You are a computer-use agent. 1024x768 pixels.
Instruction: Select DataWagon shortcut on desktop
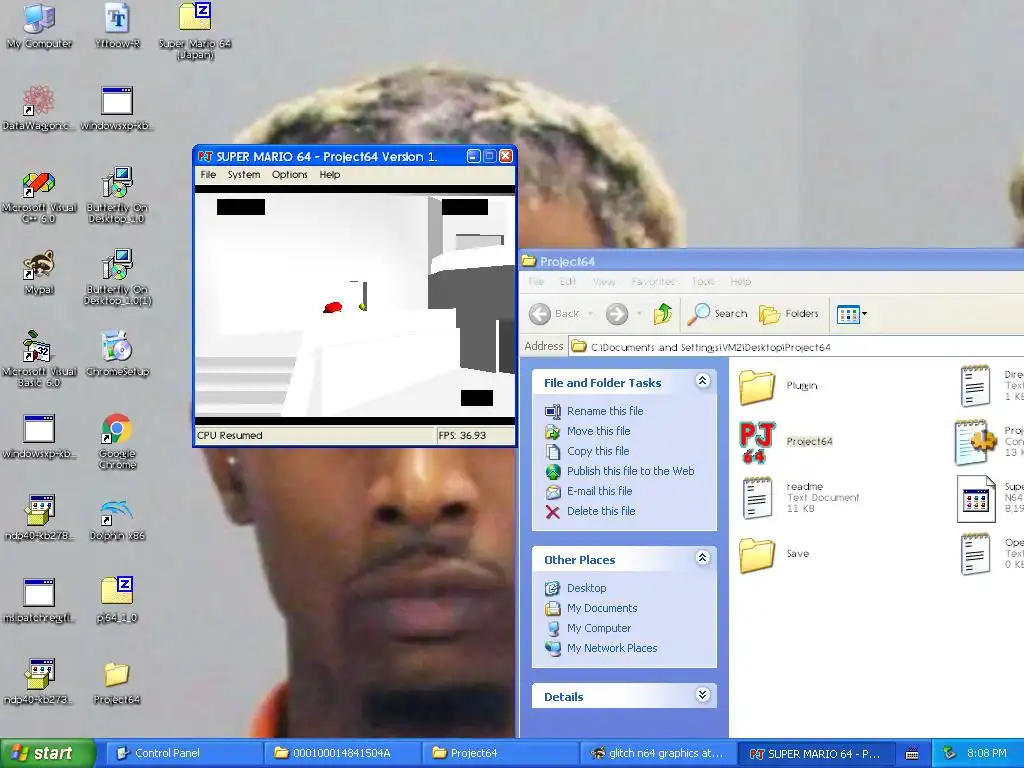click(39, 108)
